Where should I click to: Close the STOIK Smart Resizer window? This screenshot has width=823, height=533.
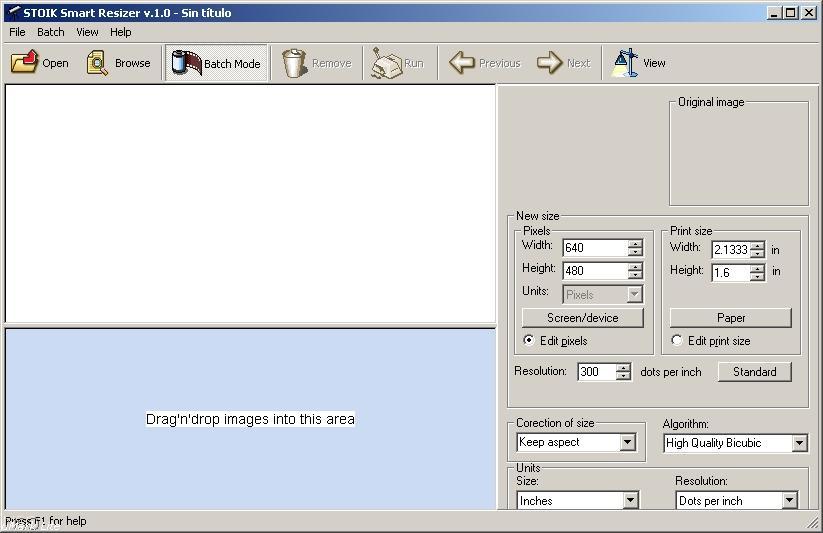809,13
